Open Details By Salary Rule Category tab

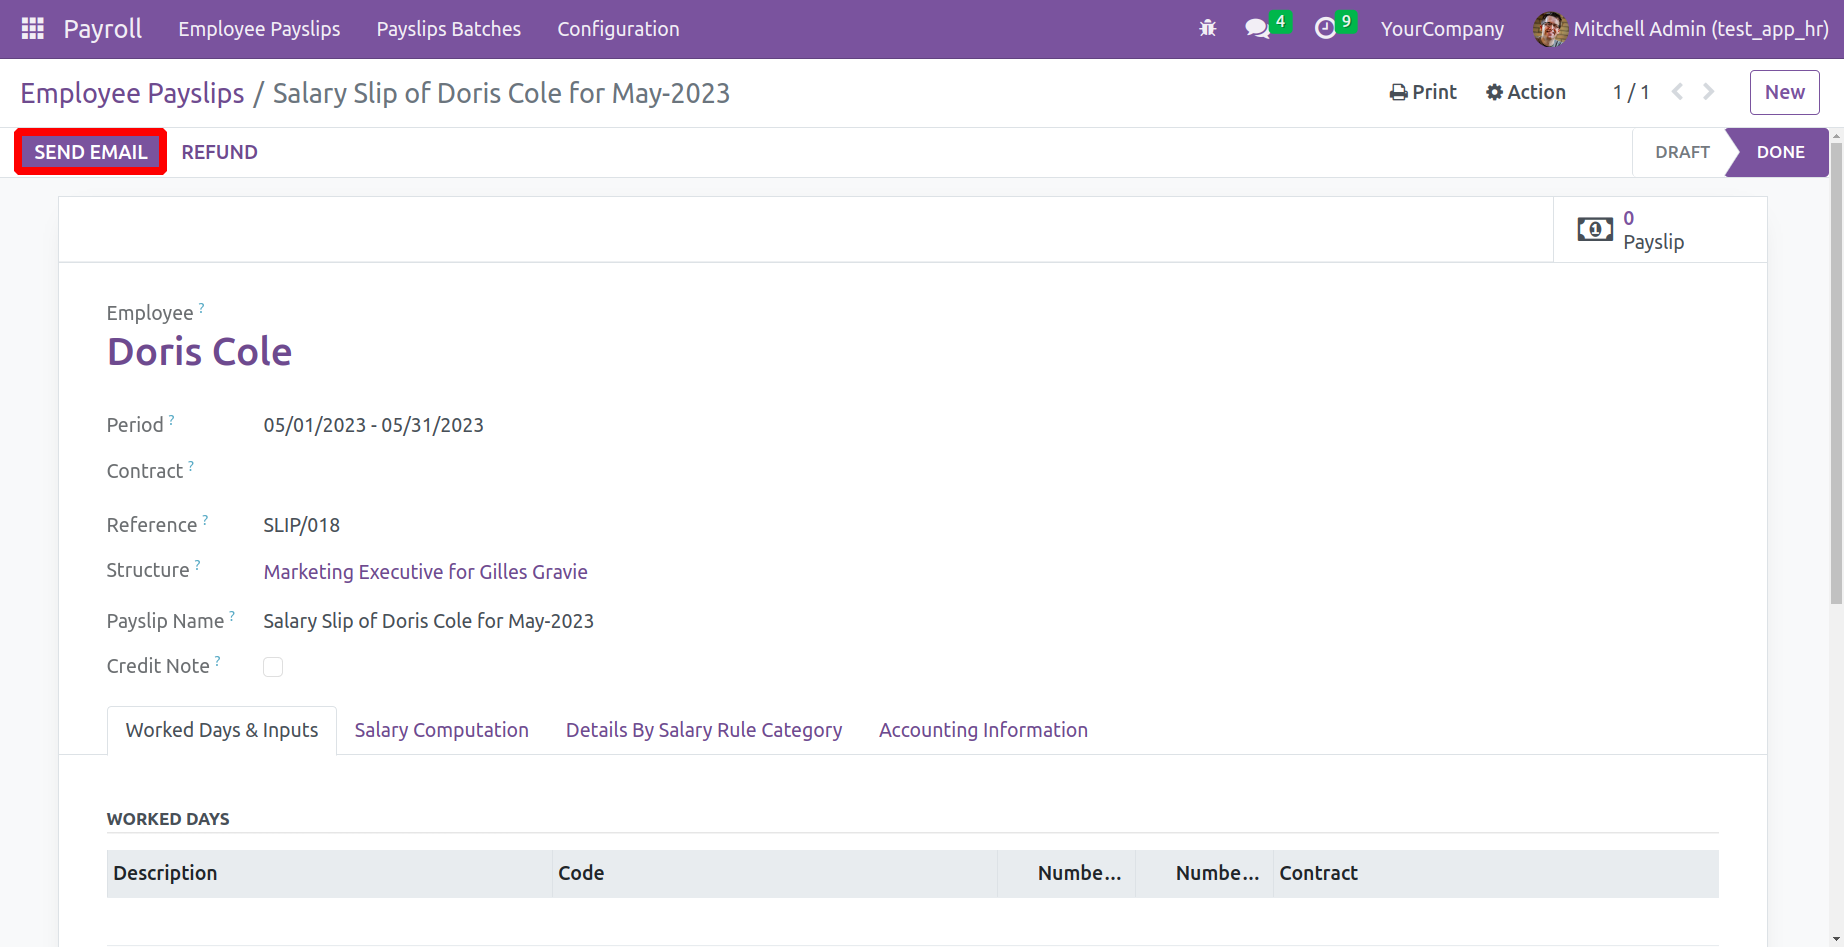point(703,730)
